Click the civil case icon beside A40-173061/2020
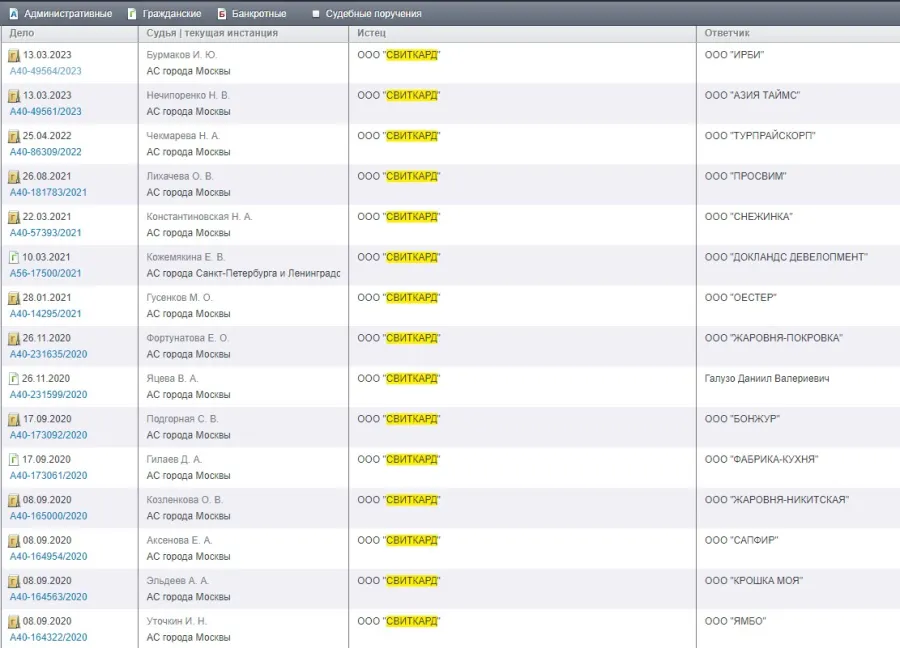 (x=14, y=460)
